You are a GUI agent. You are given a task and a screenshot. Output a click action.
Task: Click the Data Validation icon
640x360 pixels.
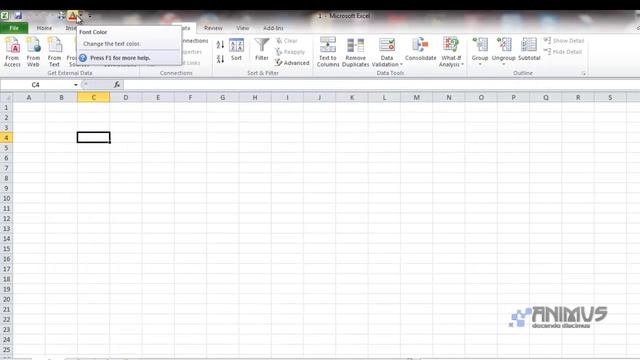(387, 45)
